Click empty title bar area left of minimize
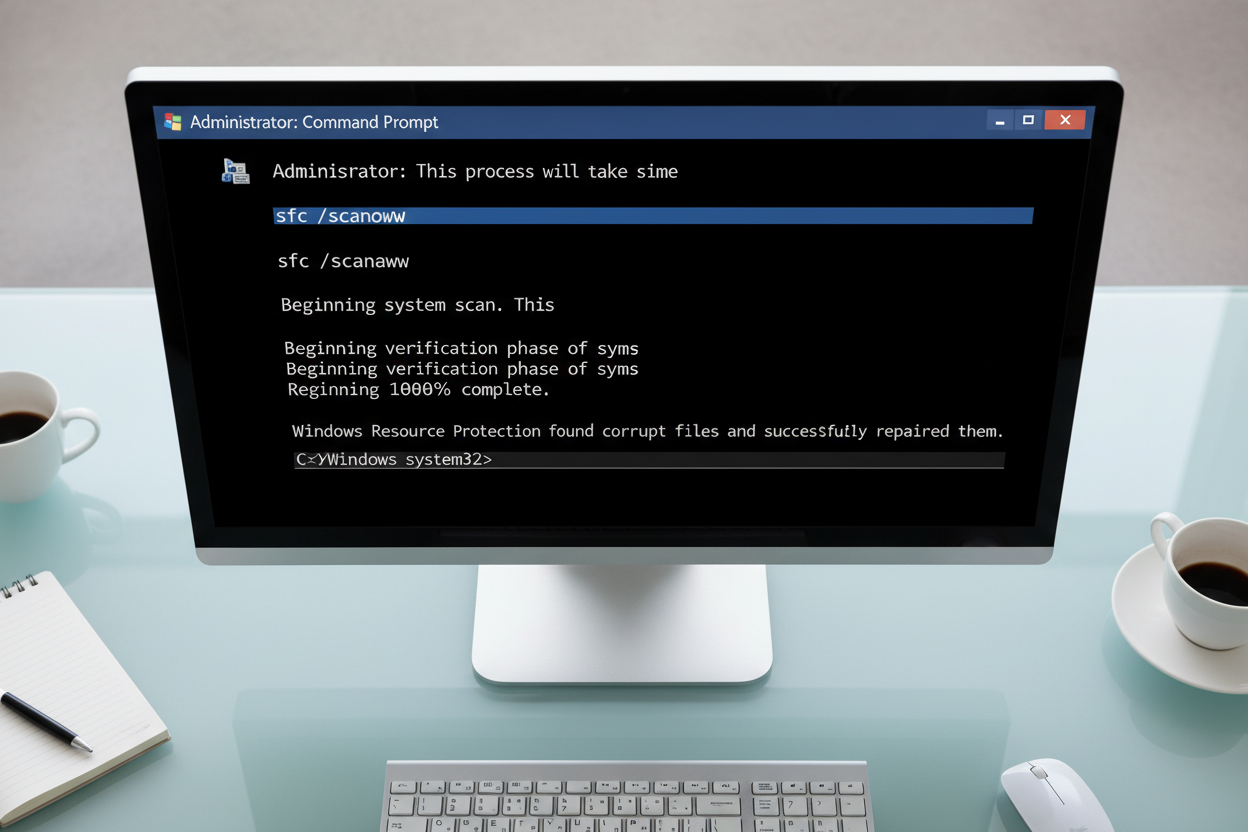Image resolution: width=1248 pixels, height=832 pixels. coord(800,122)
